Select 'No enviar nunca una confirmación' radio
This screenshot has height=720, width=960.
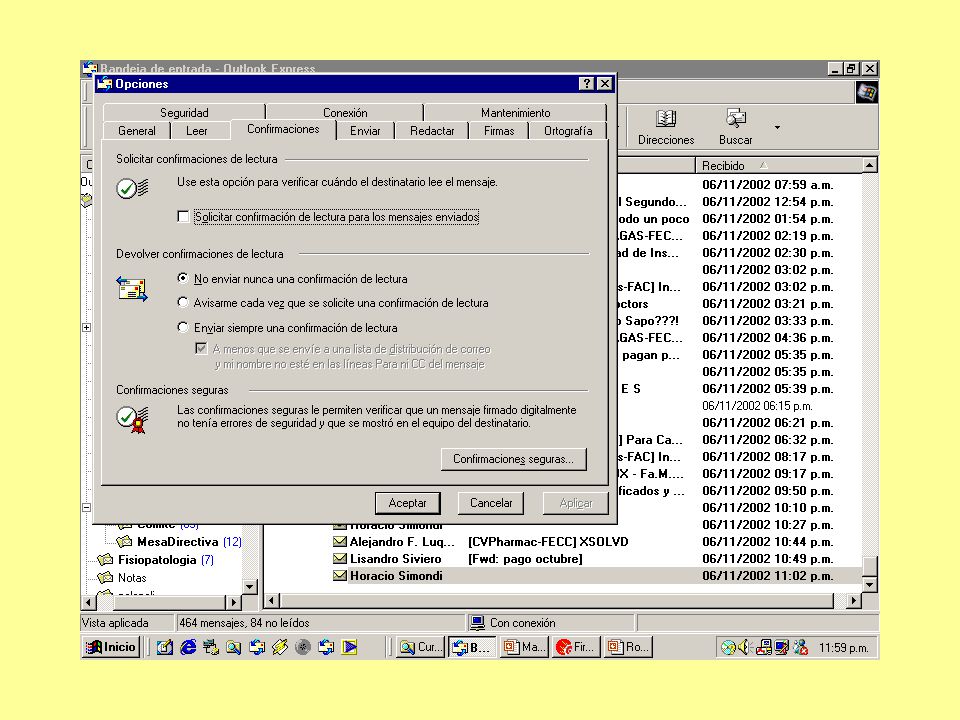tap(182, 278)
